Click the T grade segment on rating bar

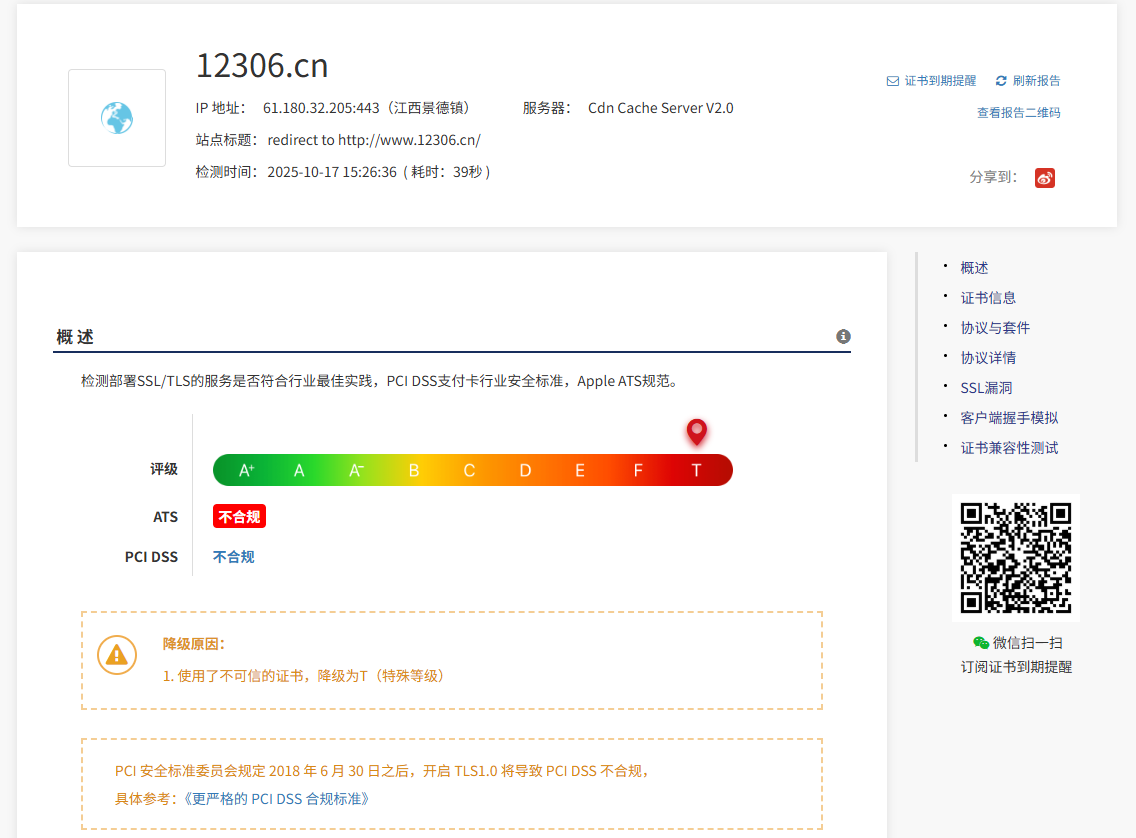pos(696,469)
